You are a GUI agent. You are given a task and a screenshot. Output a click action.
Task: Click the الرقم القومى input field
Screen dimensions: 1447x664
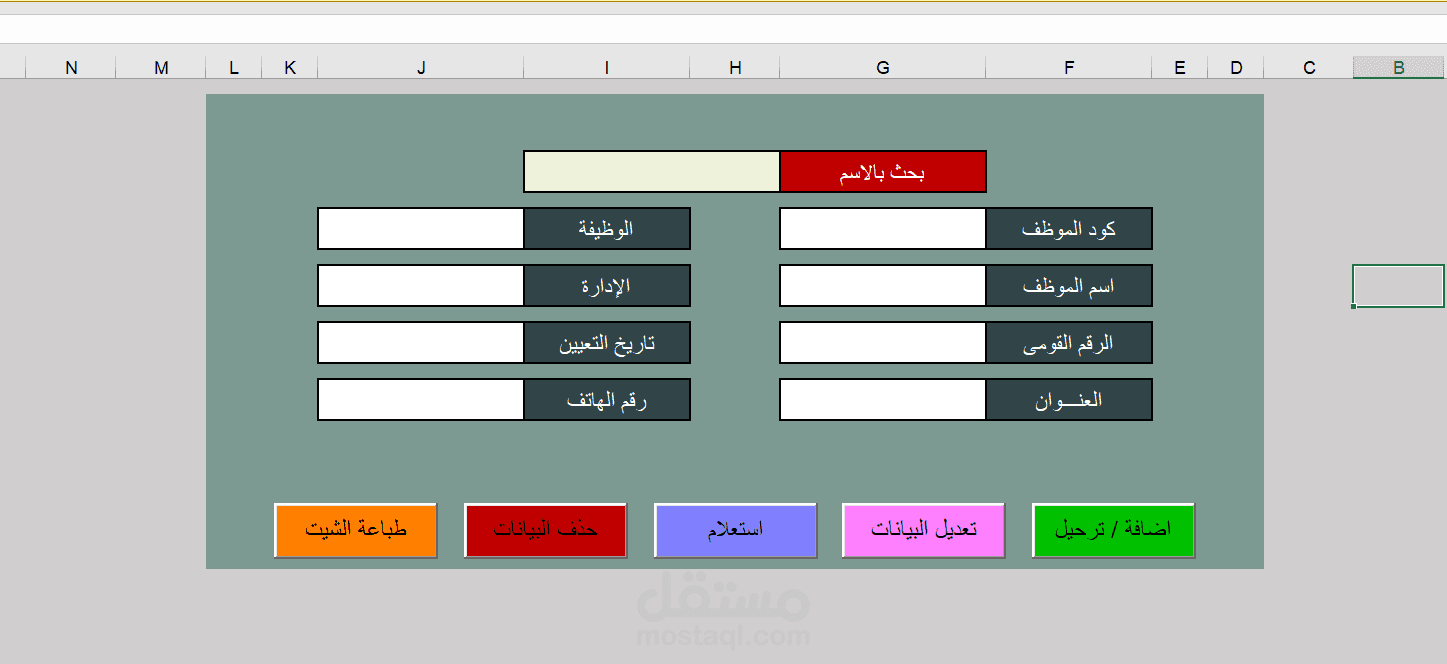click(x=882, y=343)
